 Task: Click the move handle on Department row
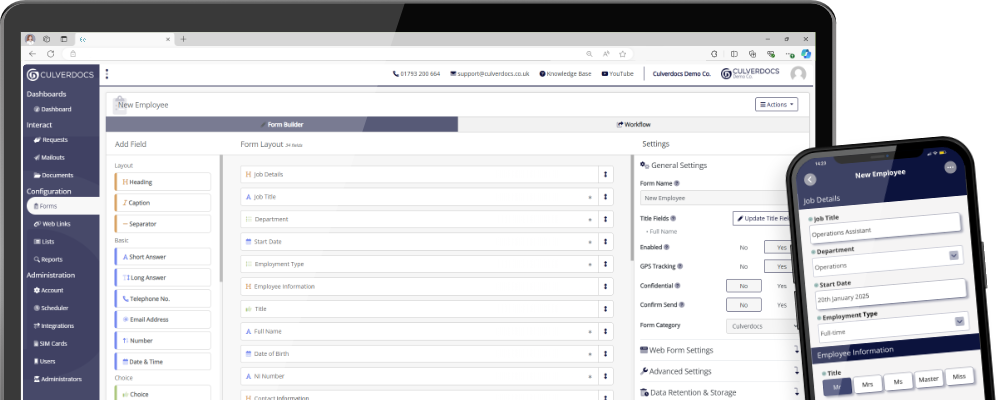click(606, 219)
